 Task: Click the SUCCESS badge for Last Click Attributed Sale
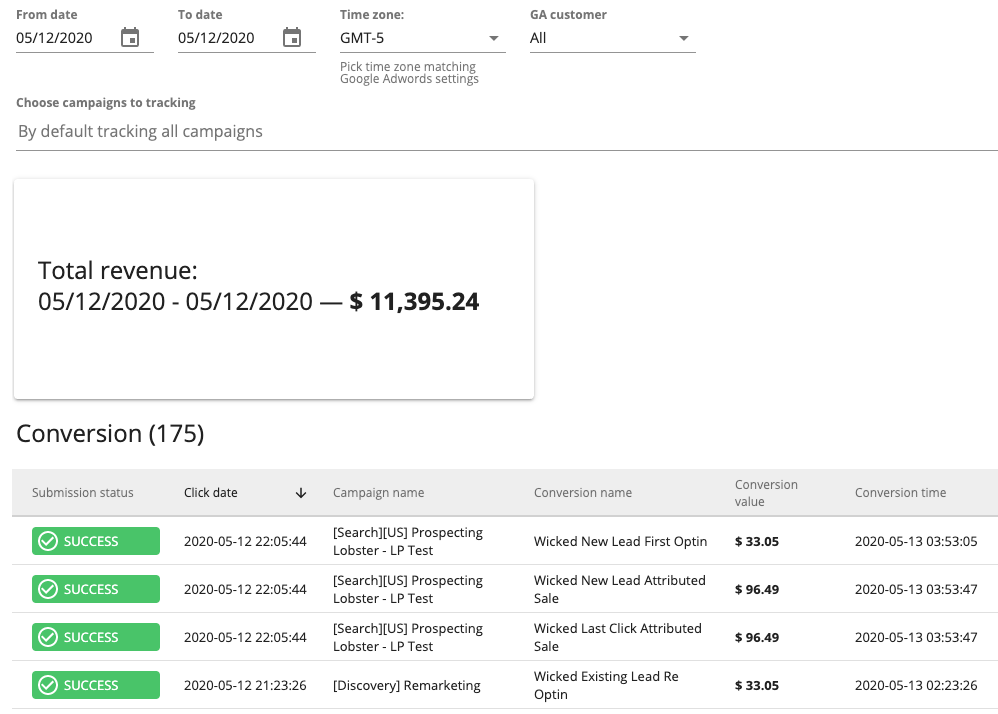[96, 637]
